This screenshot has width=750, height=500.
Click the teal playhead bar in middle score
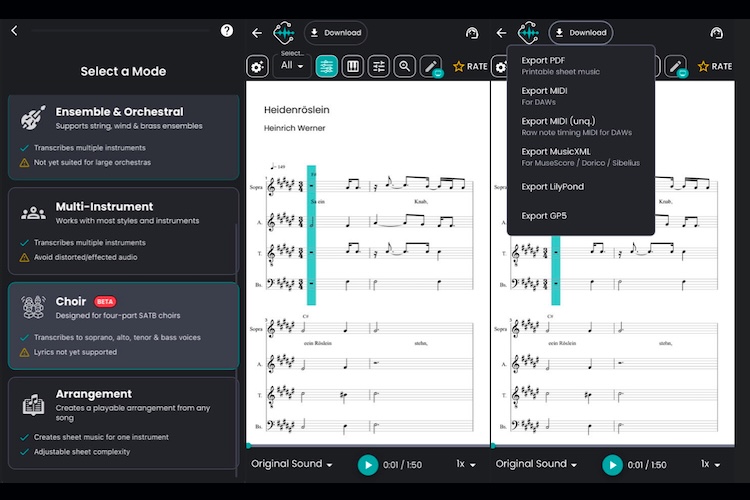click(311, 235)
